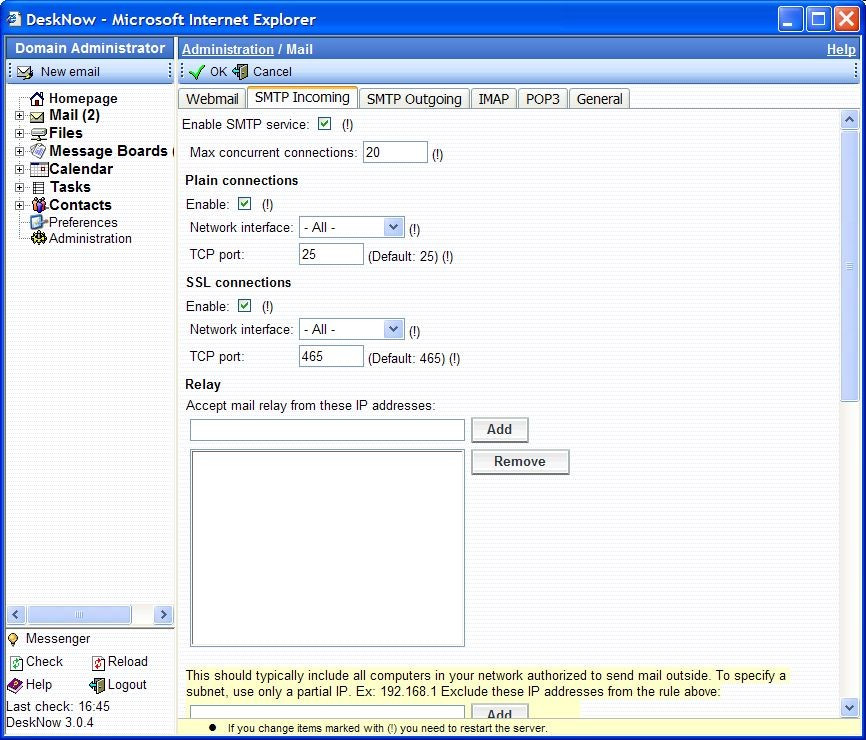This screenshot has width=866, height=740.
Task: Click the 'Last check: 16:45' status text
Action: [x=58, y=706]
